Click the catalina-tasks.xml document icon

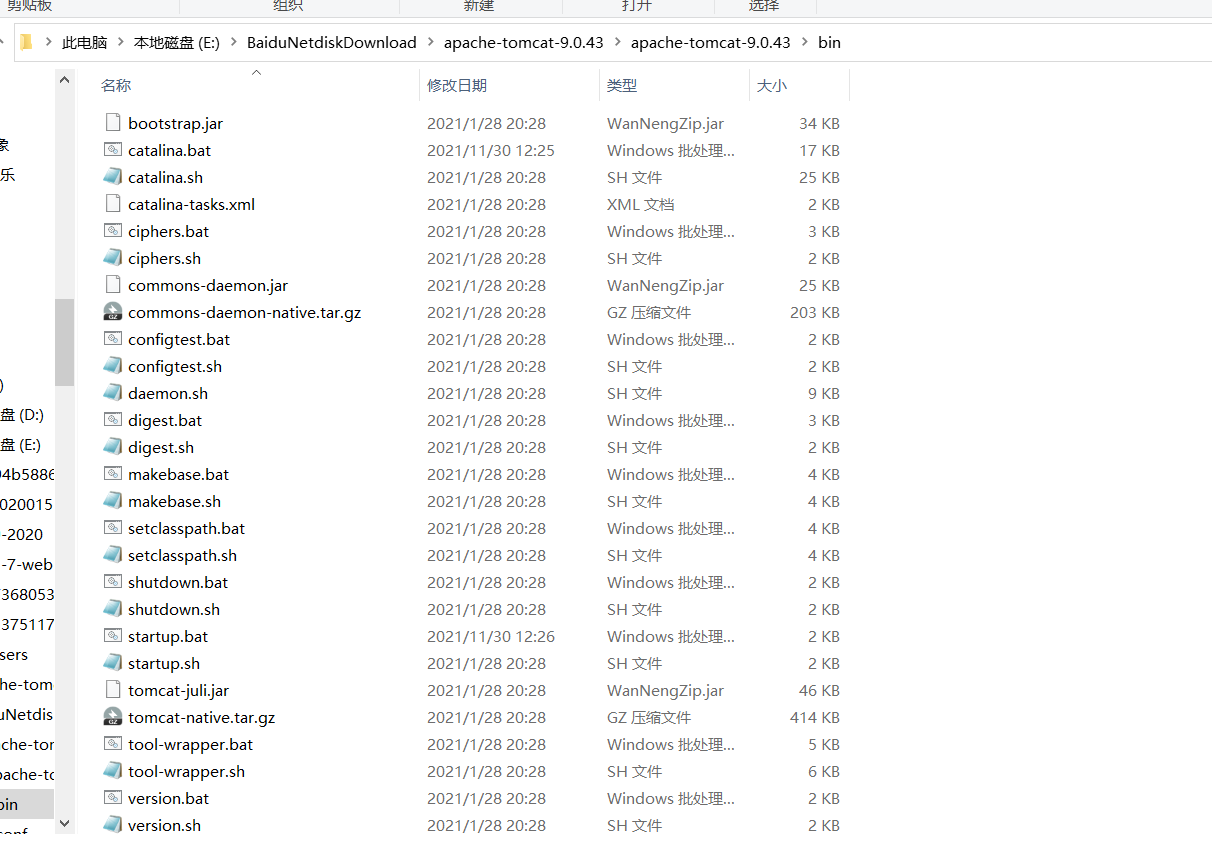point(113,204)
